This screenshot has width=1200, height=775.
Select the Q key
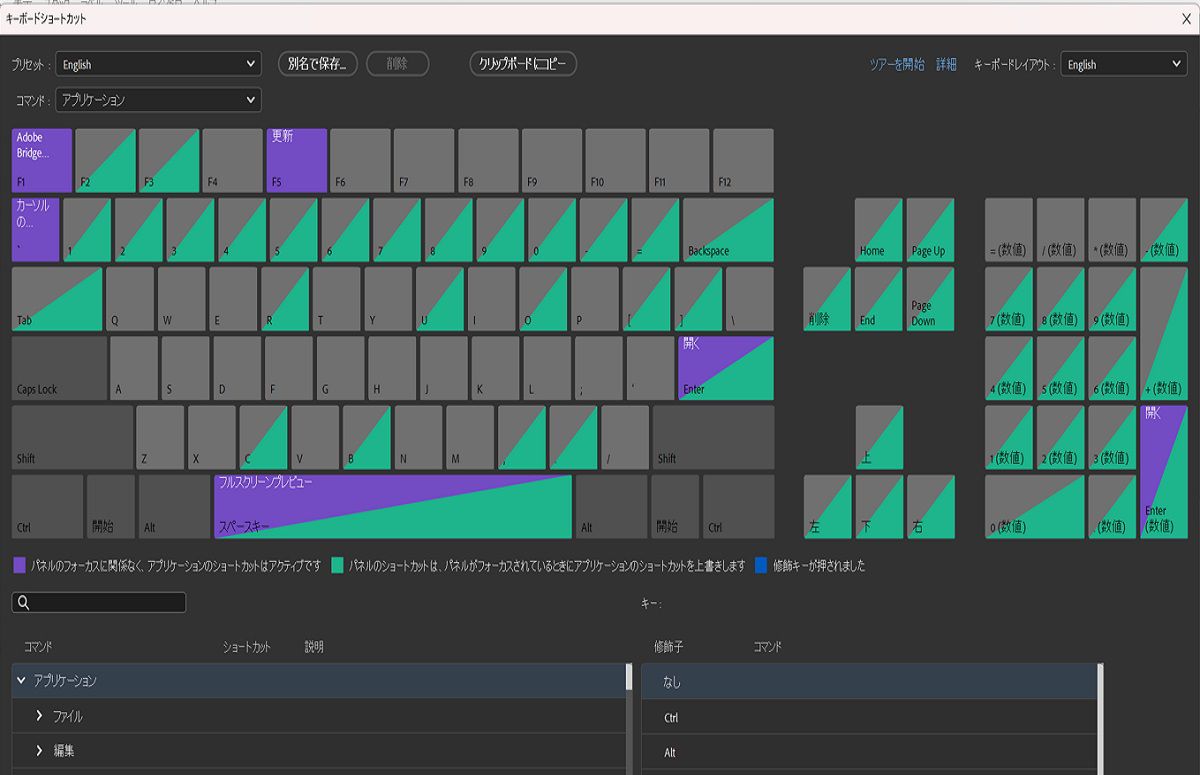130,299
